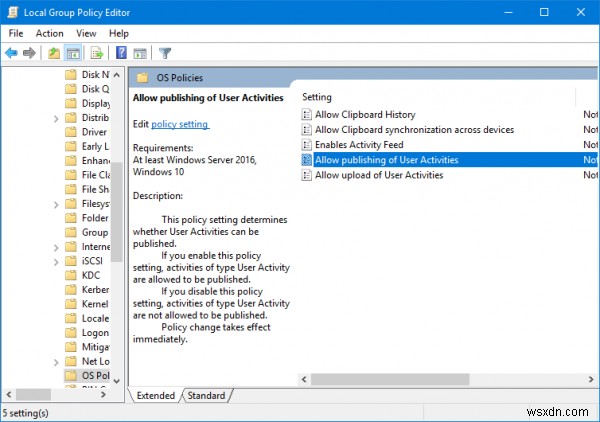Screen dimensions: 600x422
Task: Click the policy setting edit link
Action: click(180, 124)
